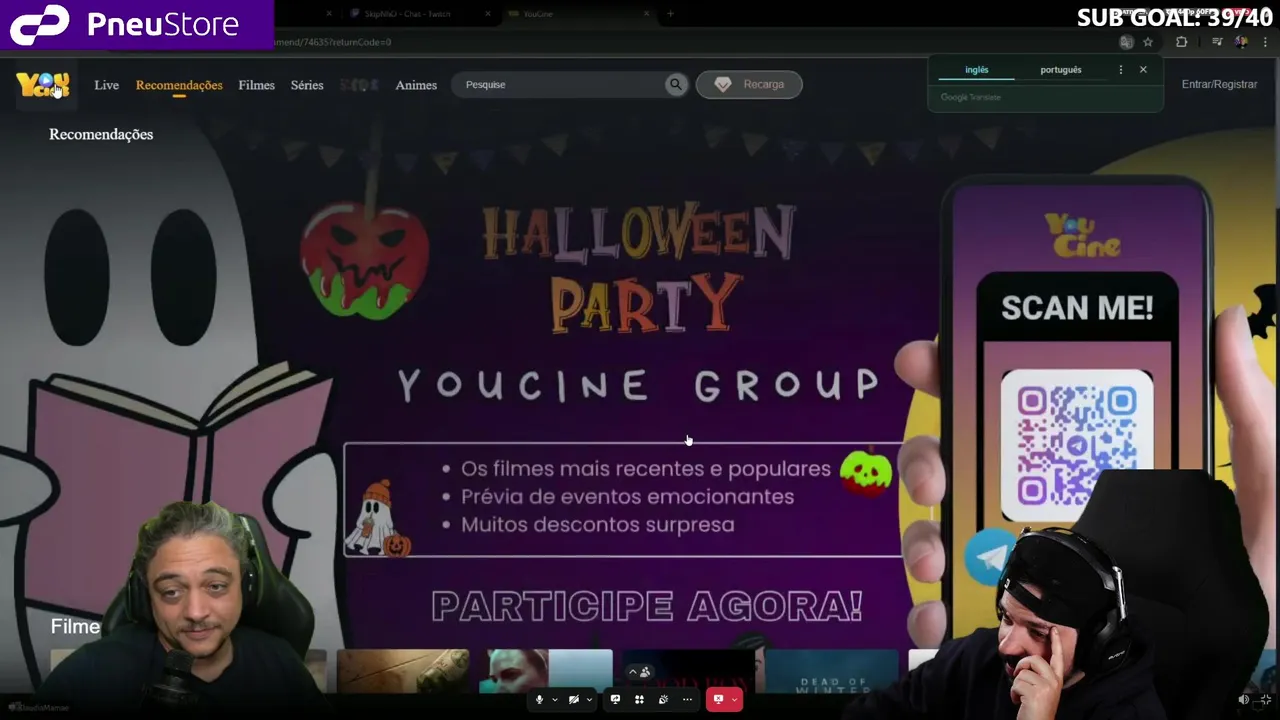This screenshot has height=720, width=1280.
Task: Click the Entrar/Registrar login link
Action: click(1219, 85)
